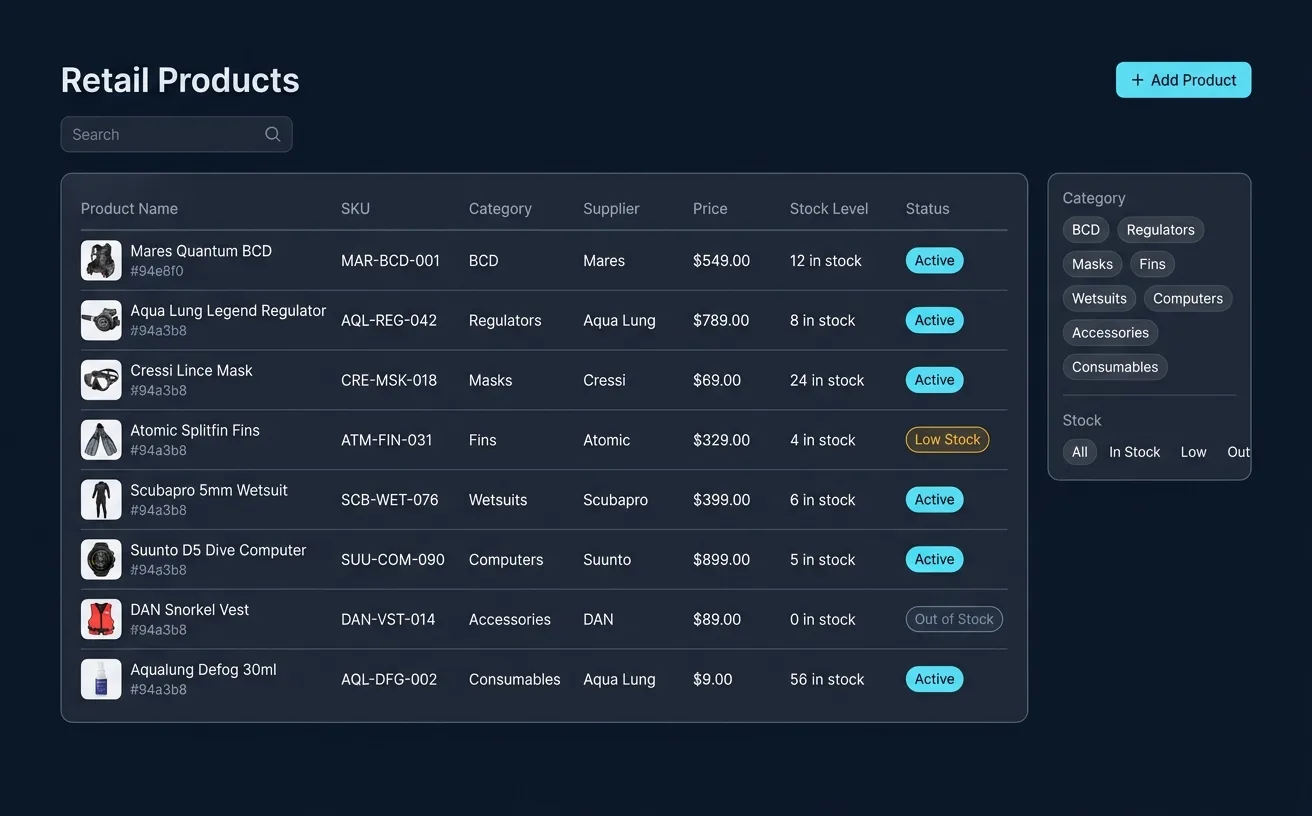Toggle the Masks category filter
Viewport: 1312px width, 816px height.
[x=1092, y=264]
